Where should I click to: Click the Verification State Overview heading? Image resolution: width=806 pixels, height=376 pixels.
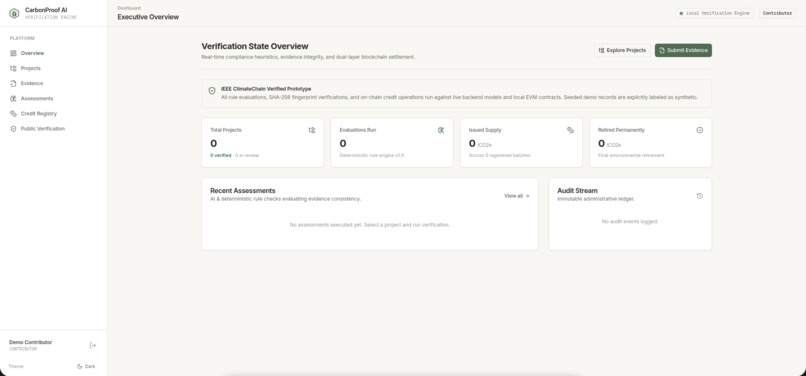pyautogui.click(x=255, y=46)
